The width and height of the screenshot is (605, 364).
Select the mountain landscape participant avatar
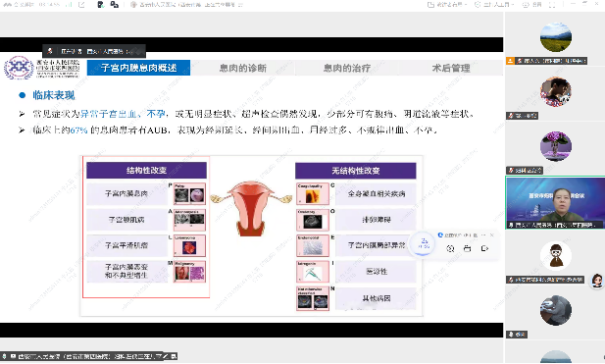pyautogui.click(x=556, y=37)
